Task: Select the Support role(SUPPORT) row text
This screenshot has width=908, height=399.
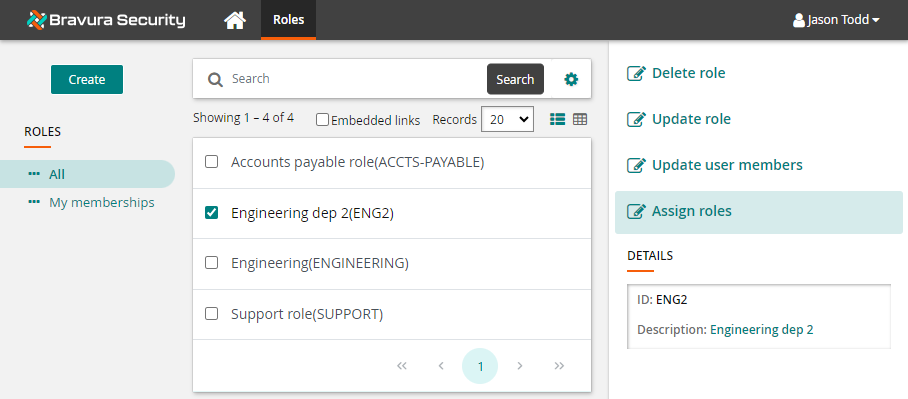Action: pos(307,314)
